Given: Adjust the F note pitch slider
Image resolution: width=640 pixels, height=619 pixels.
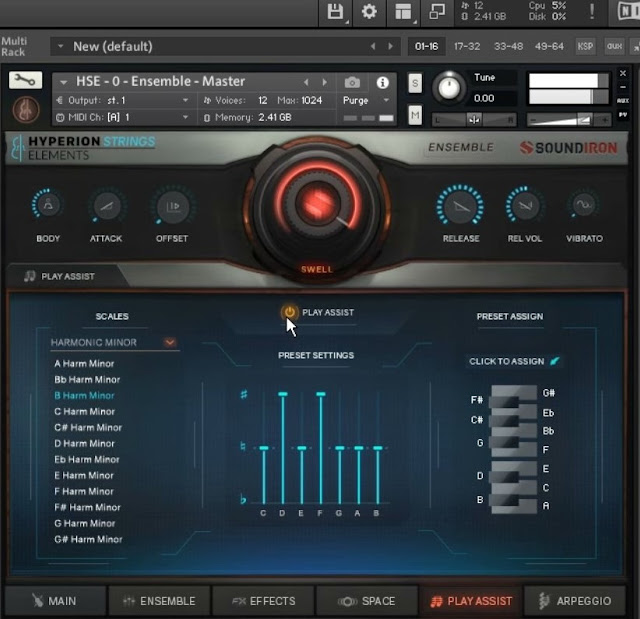Looking at the screenshot, I should (321, 448).
